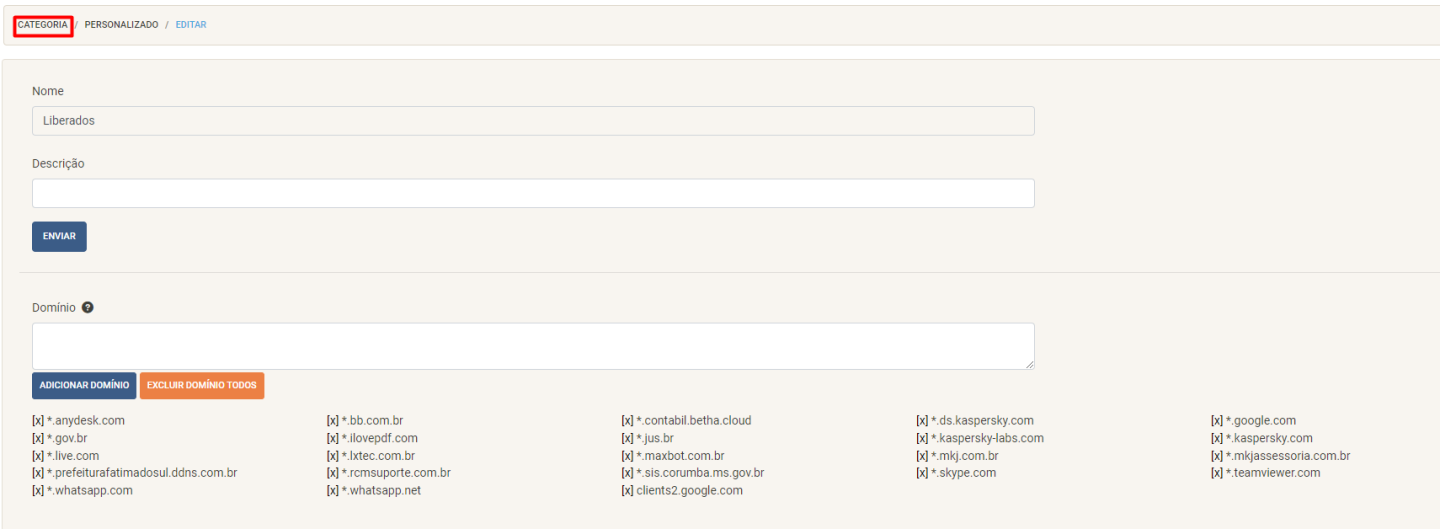Delete the *.jus.br domain entry [x]

[627, 439]
